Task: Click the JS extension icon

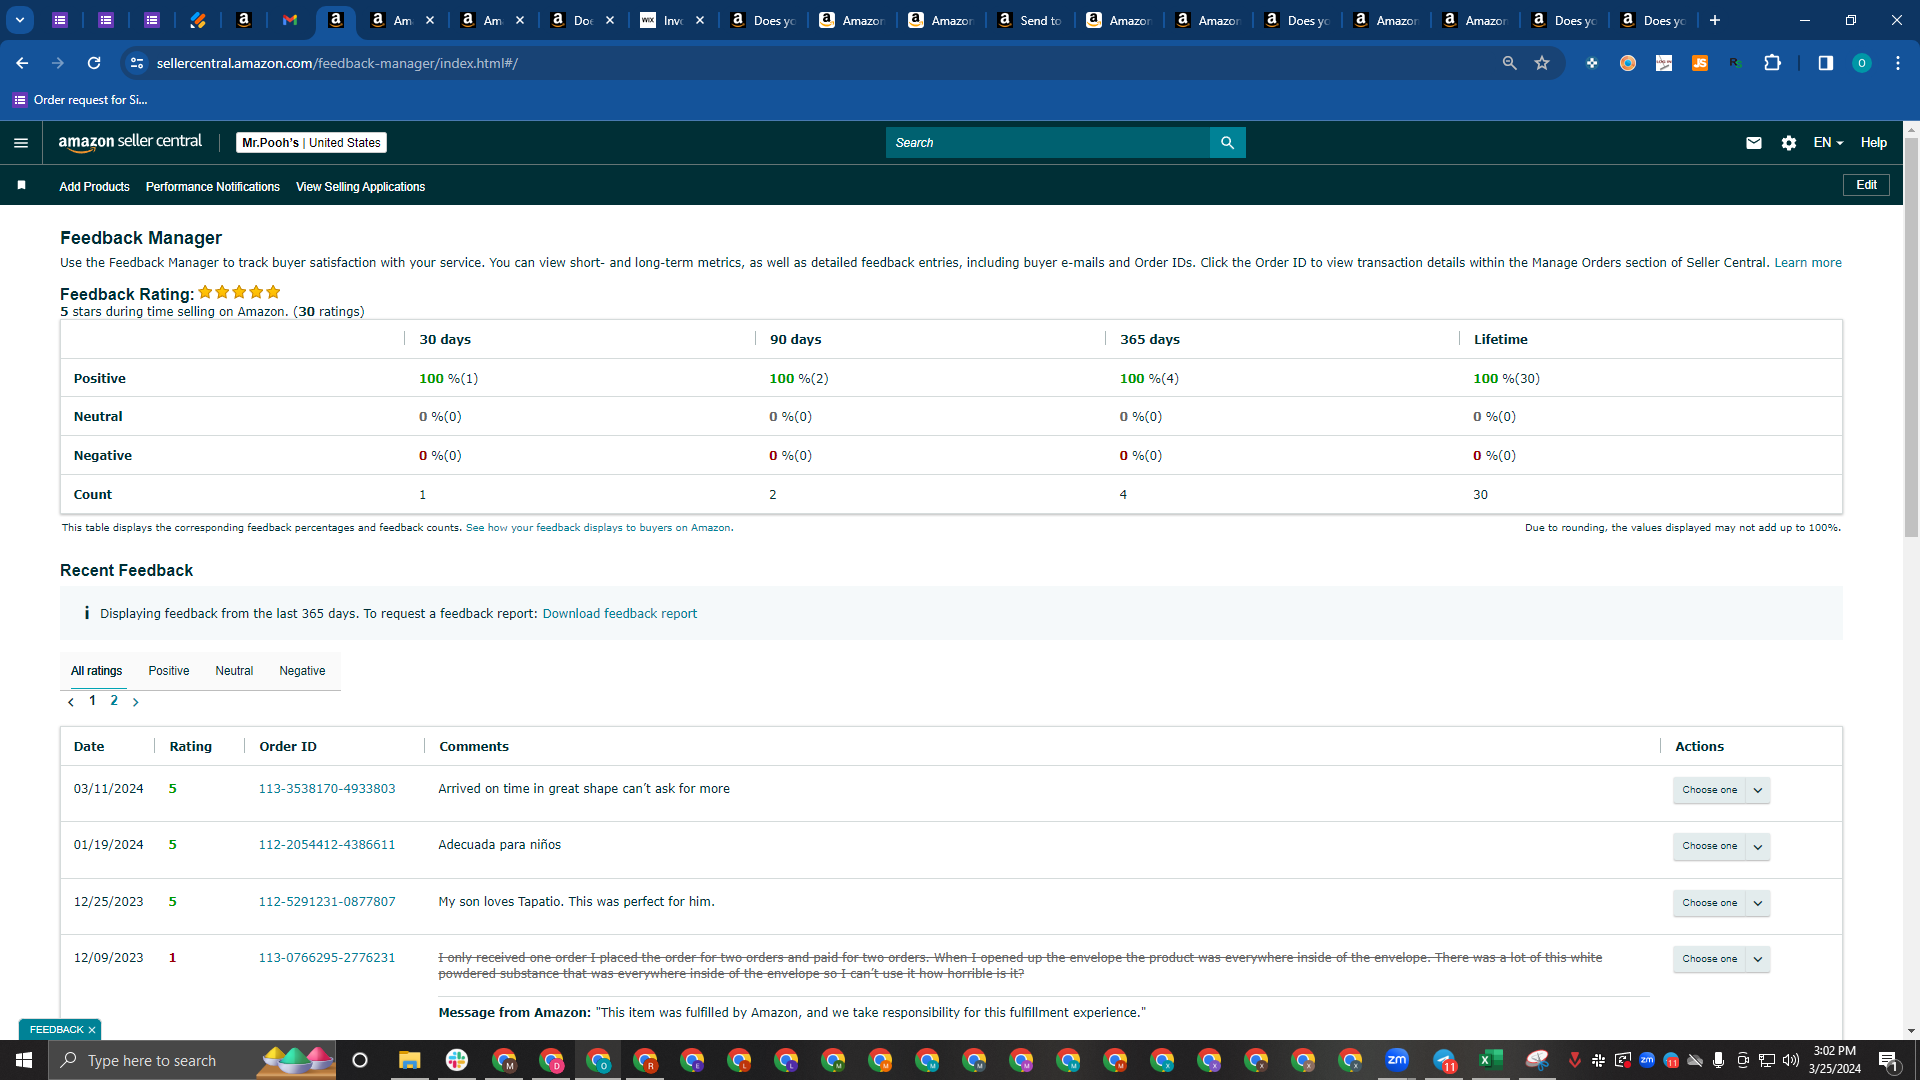Action: coord(1699,63)
